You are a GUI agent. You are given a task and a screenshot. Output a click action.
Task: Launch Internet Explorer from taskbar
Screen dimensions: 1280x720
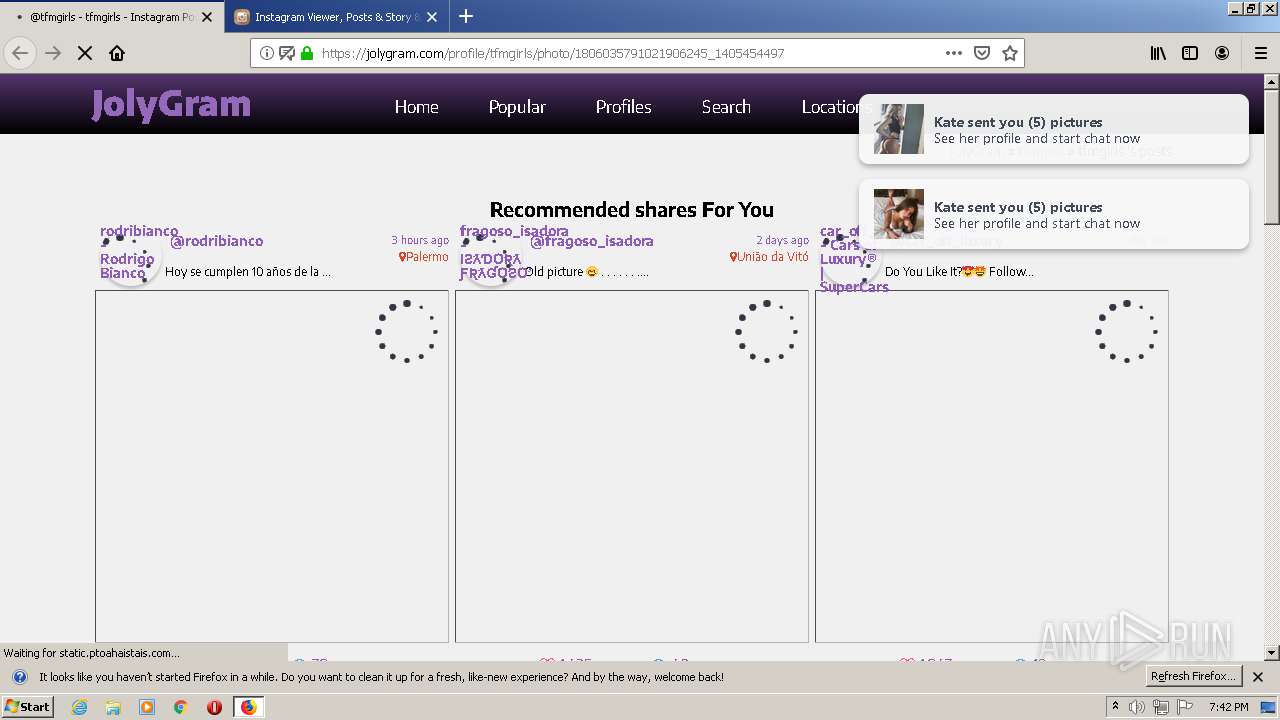(80, 707)
